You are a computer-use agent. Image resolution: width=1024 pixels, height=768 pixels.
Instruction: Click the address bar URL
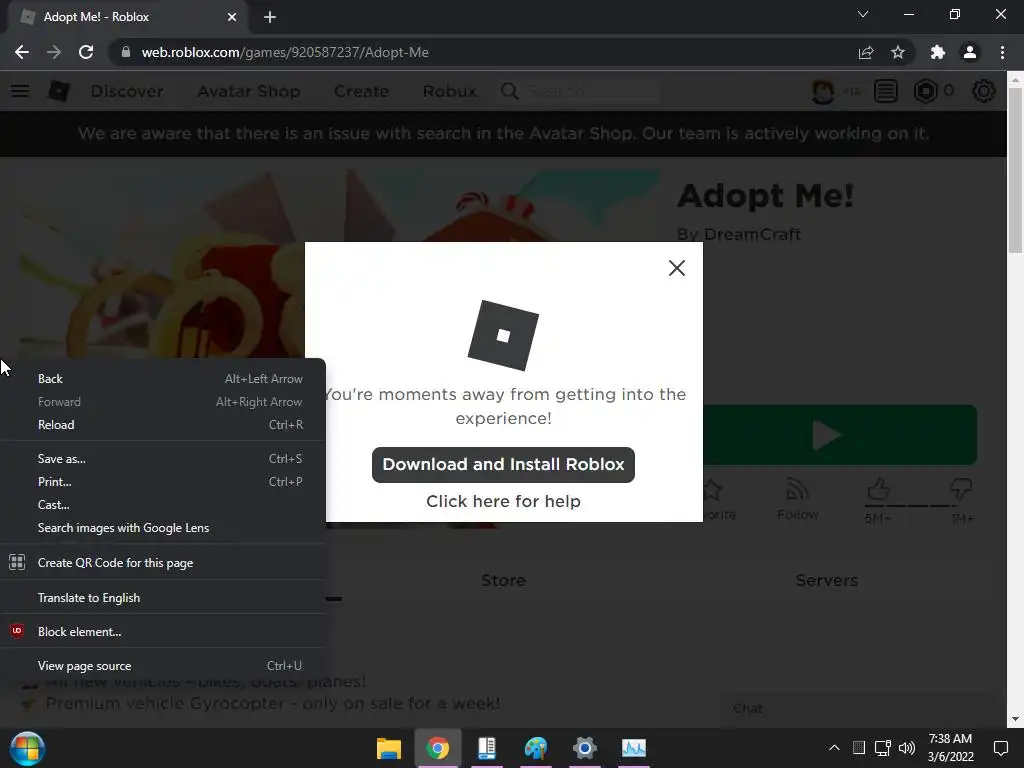tap(285, 52)
